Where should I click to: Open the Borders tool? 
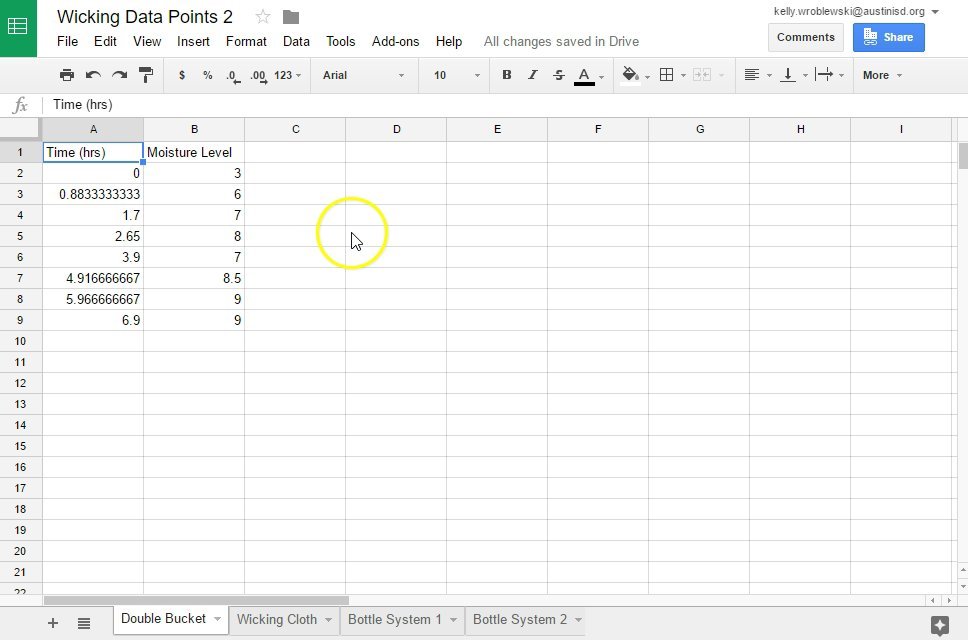click(x=666, y=75)
